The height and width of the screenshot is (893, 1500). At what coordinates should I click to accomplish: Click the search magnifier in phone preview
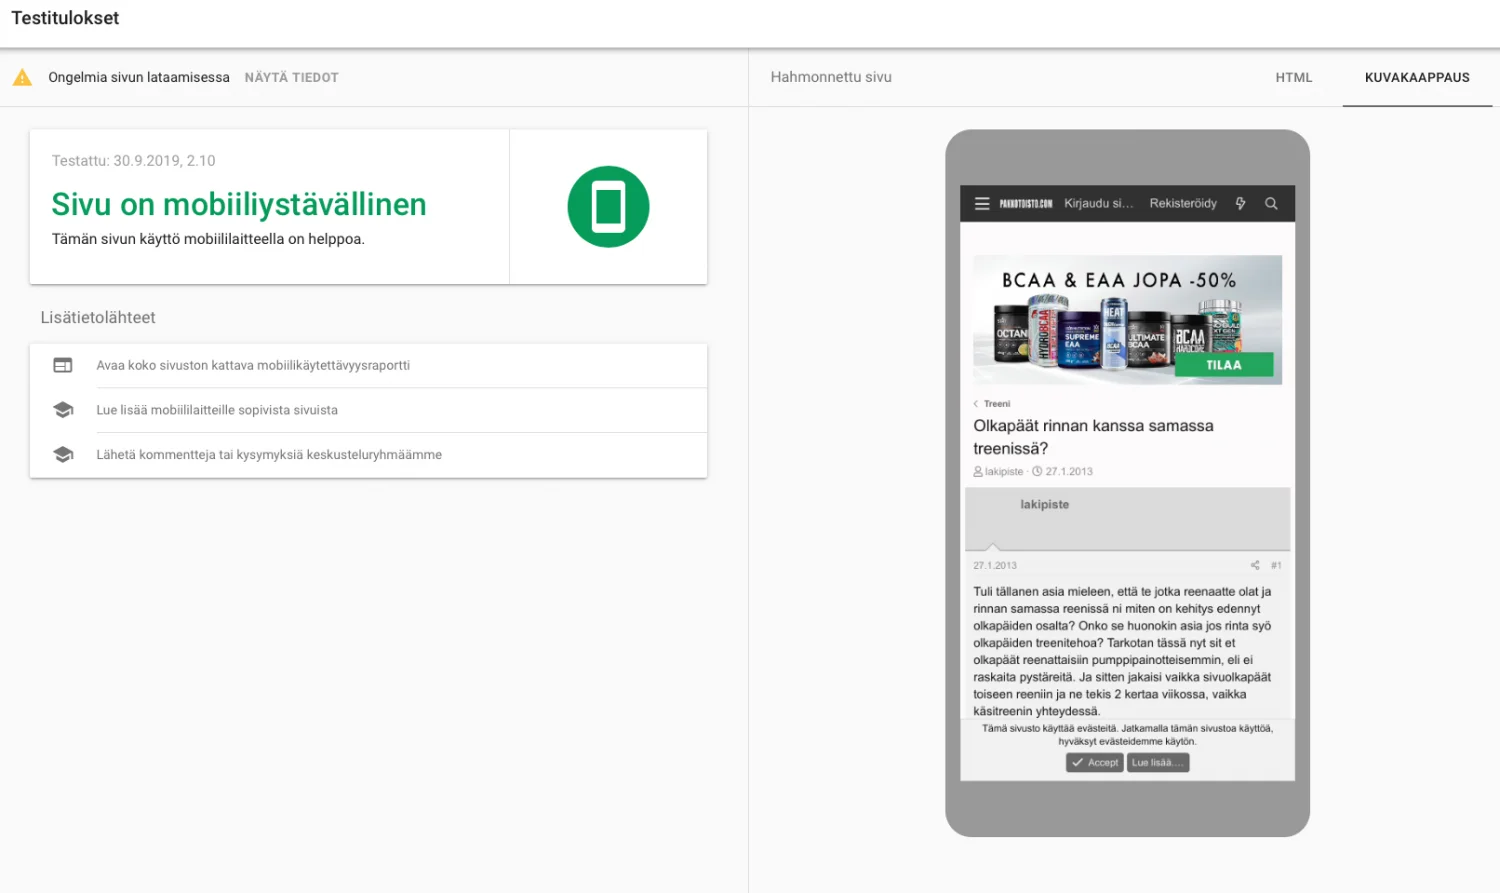(1271, 204)
